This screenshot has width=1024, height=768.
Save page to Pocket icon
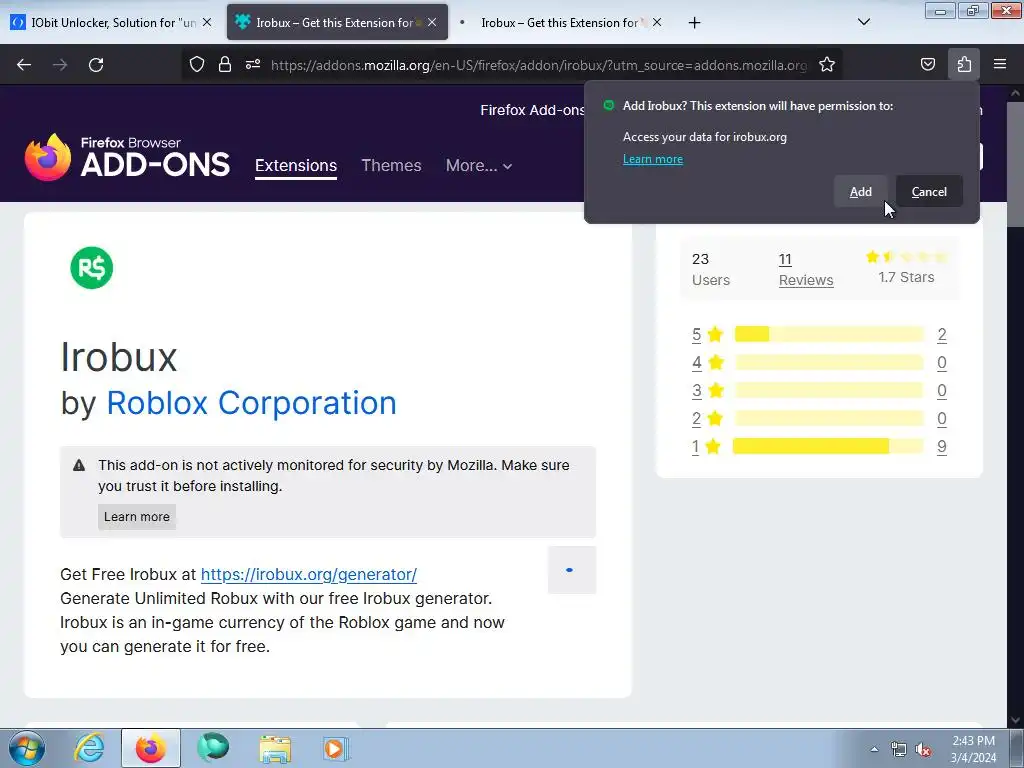[x=927, y=64]
